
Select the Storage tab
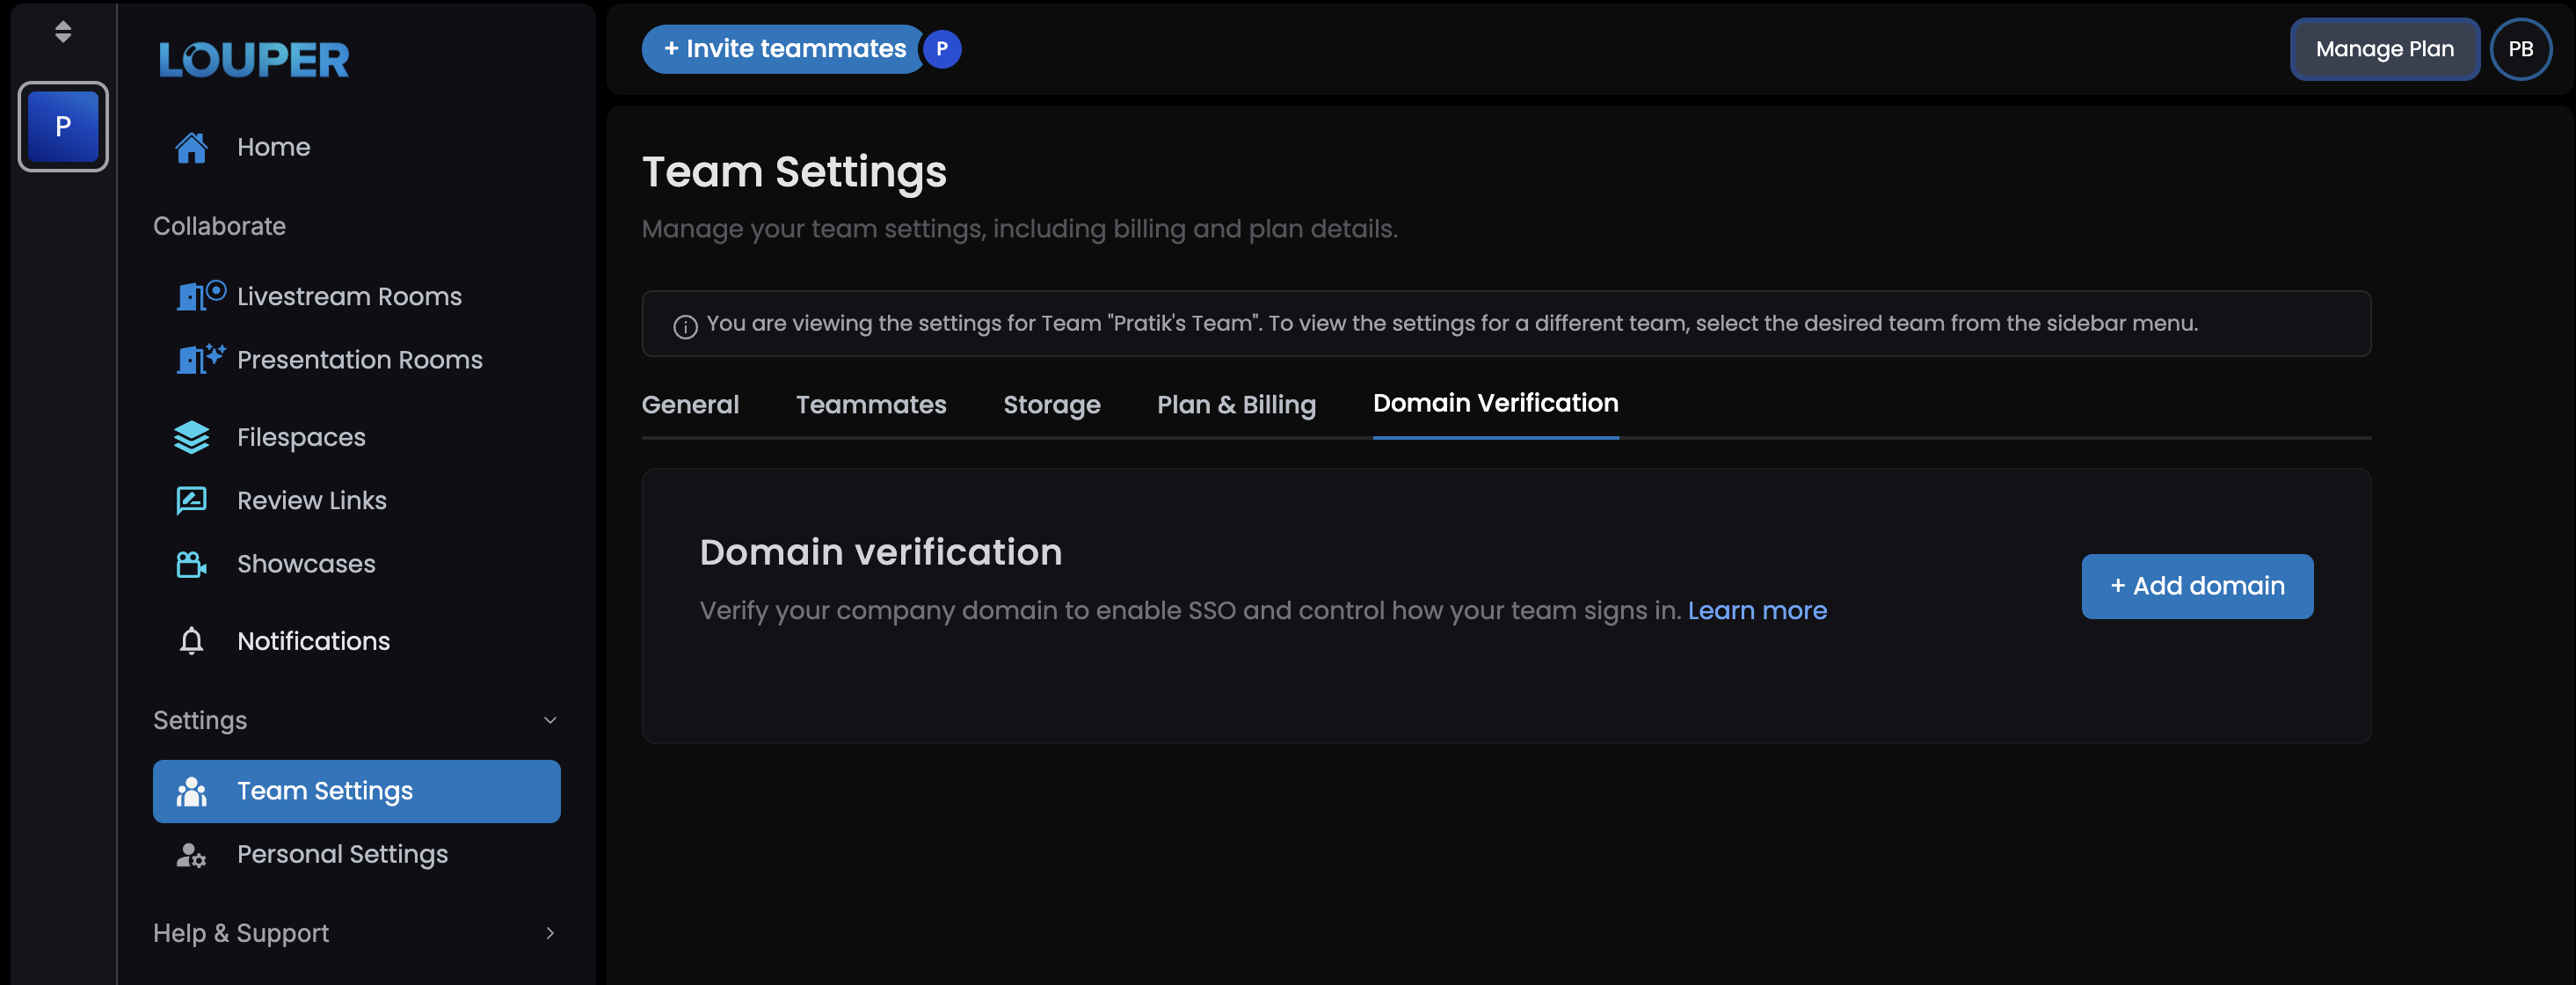click(1051, 405)
